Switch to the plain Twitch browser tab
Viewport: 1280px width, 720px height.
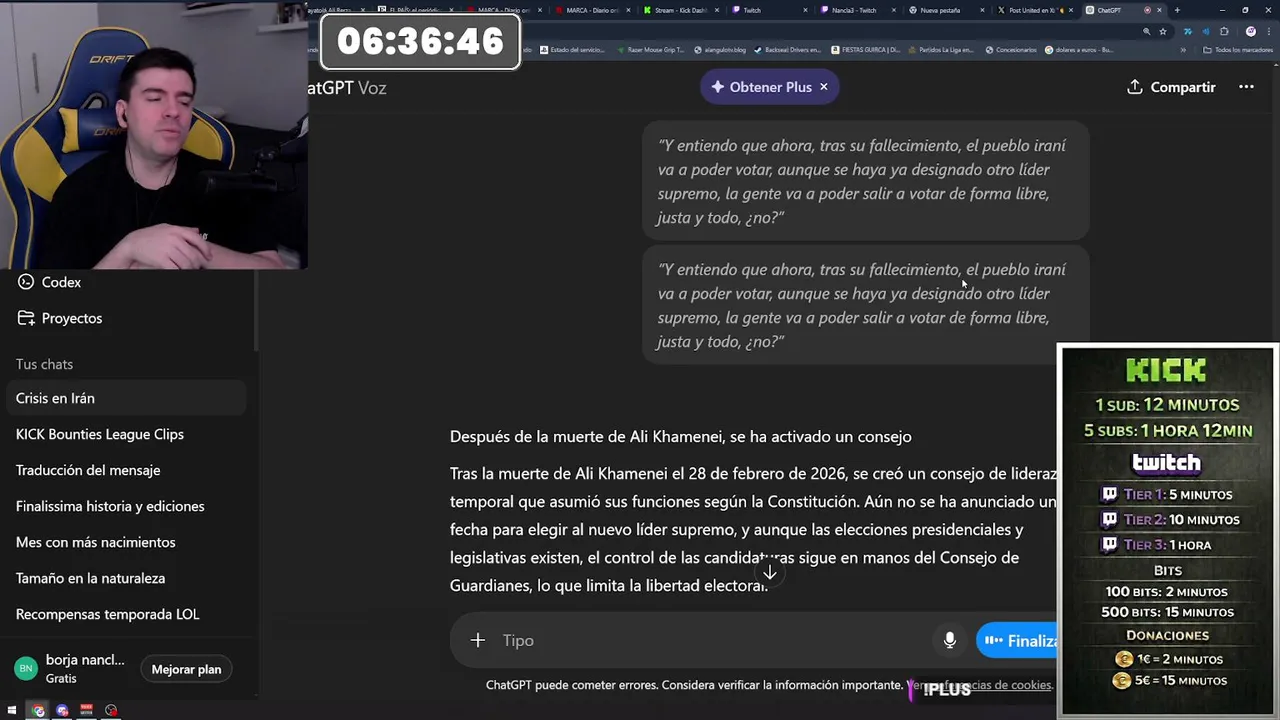[770, 10]
